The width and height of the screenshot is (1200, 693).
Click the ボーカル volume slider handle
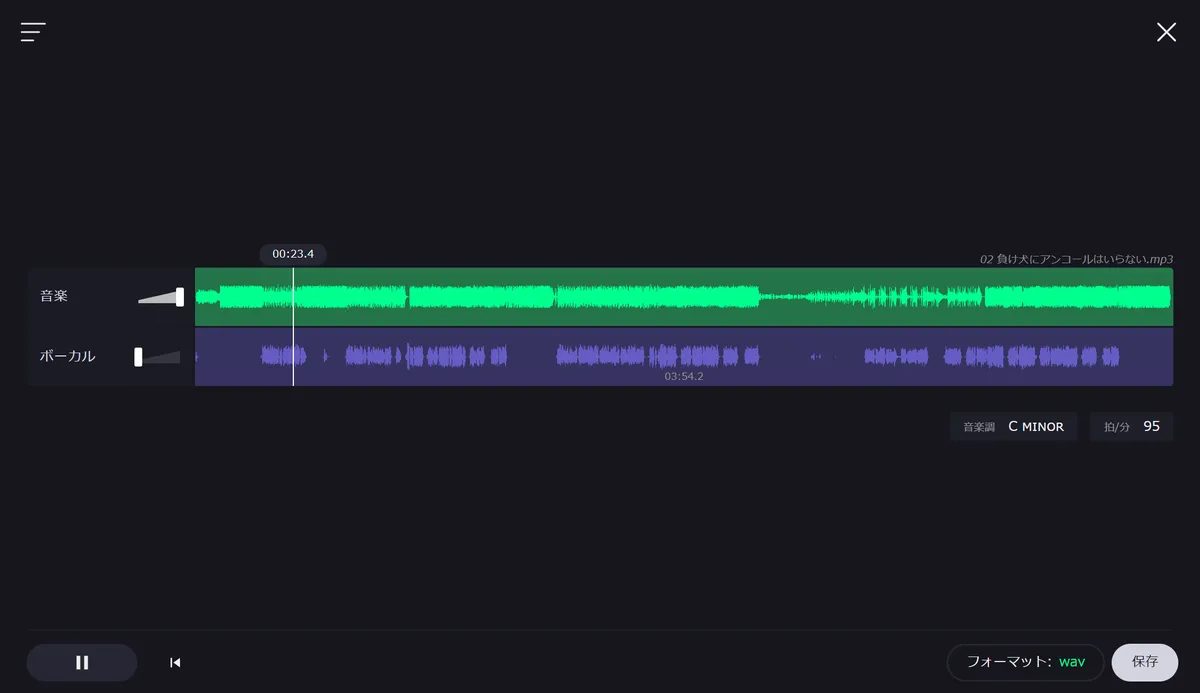pos(138,357)
